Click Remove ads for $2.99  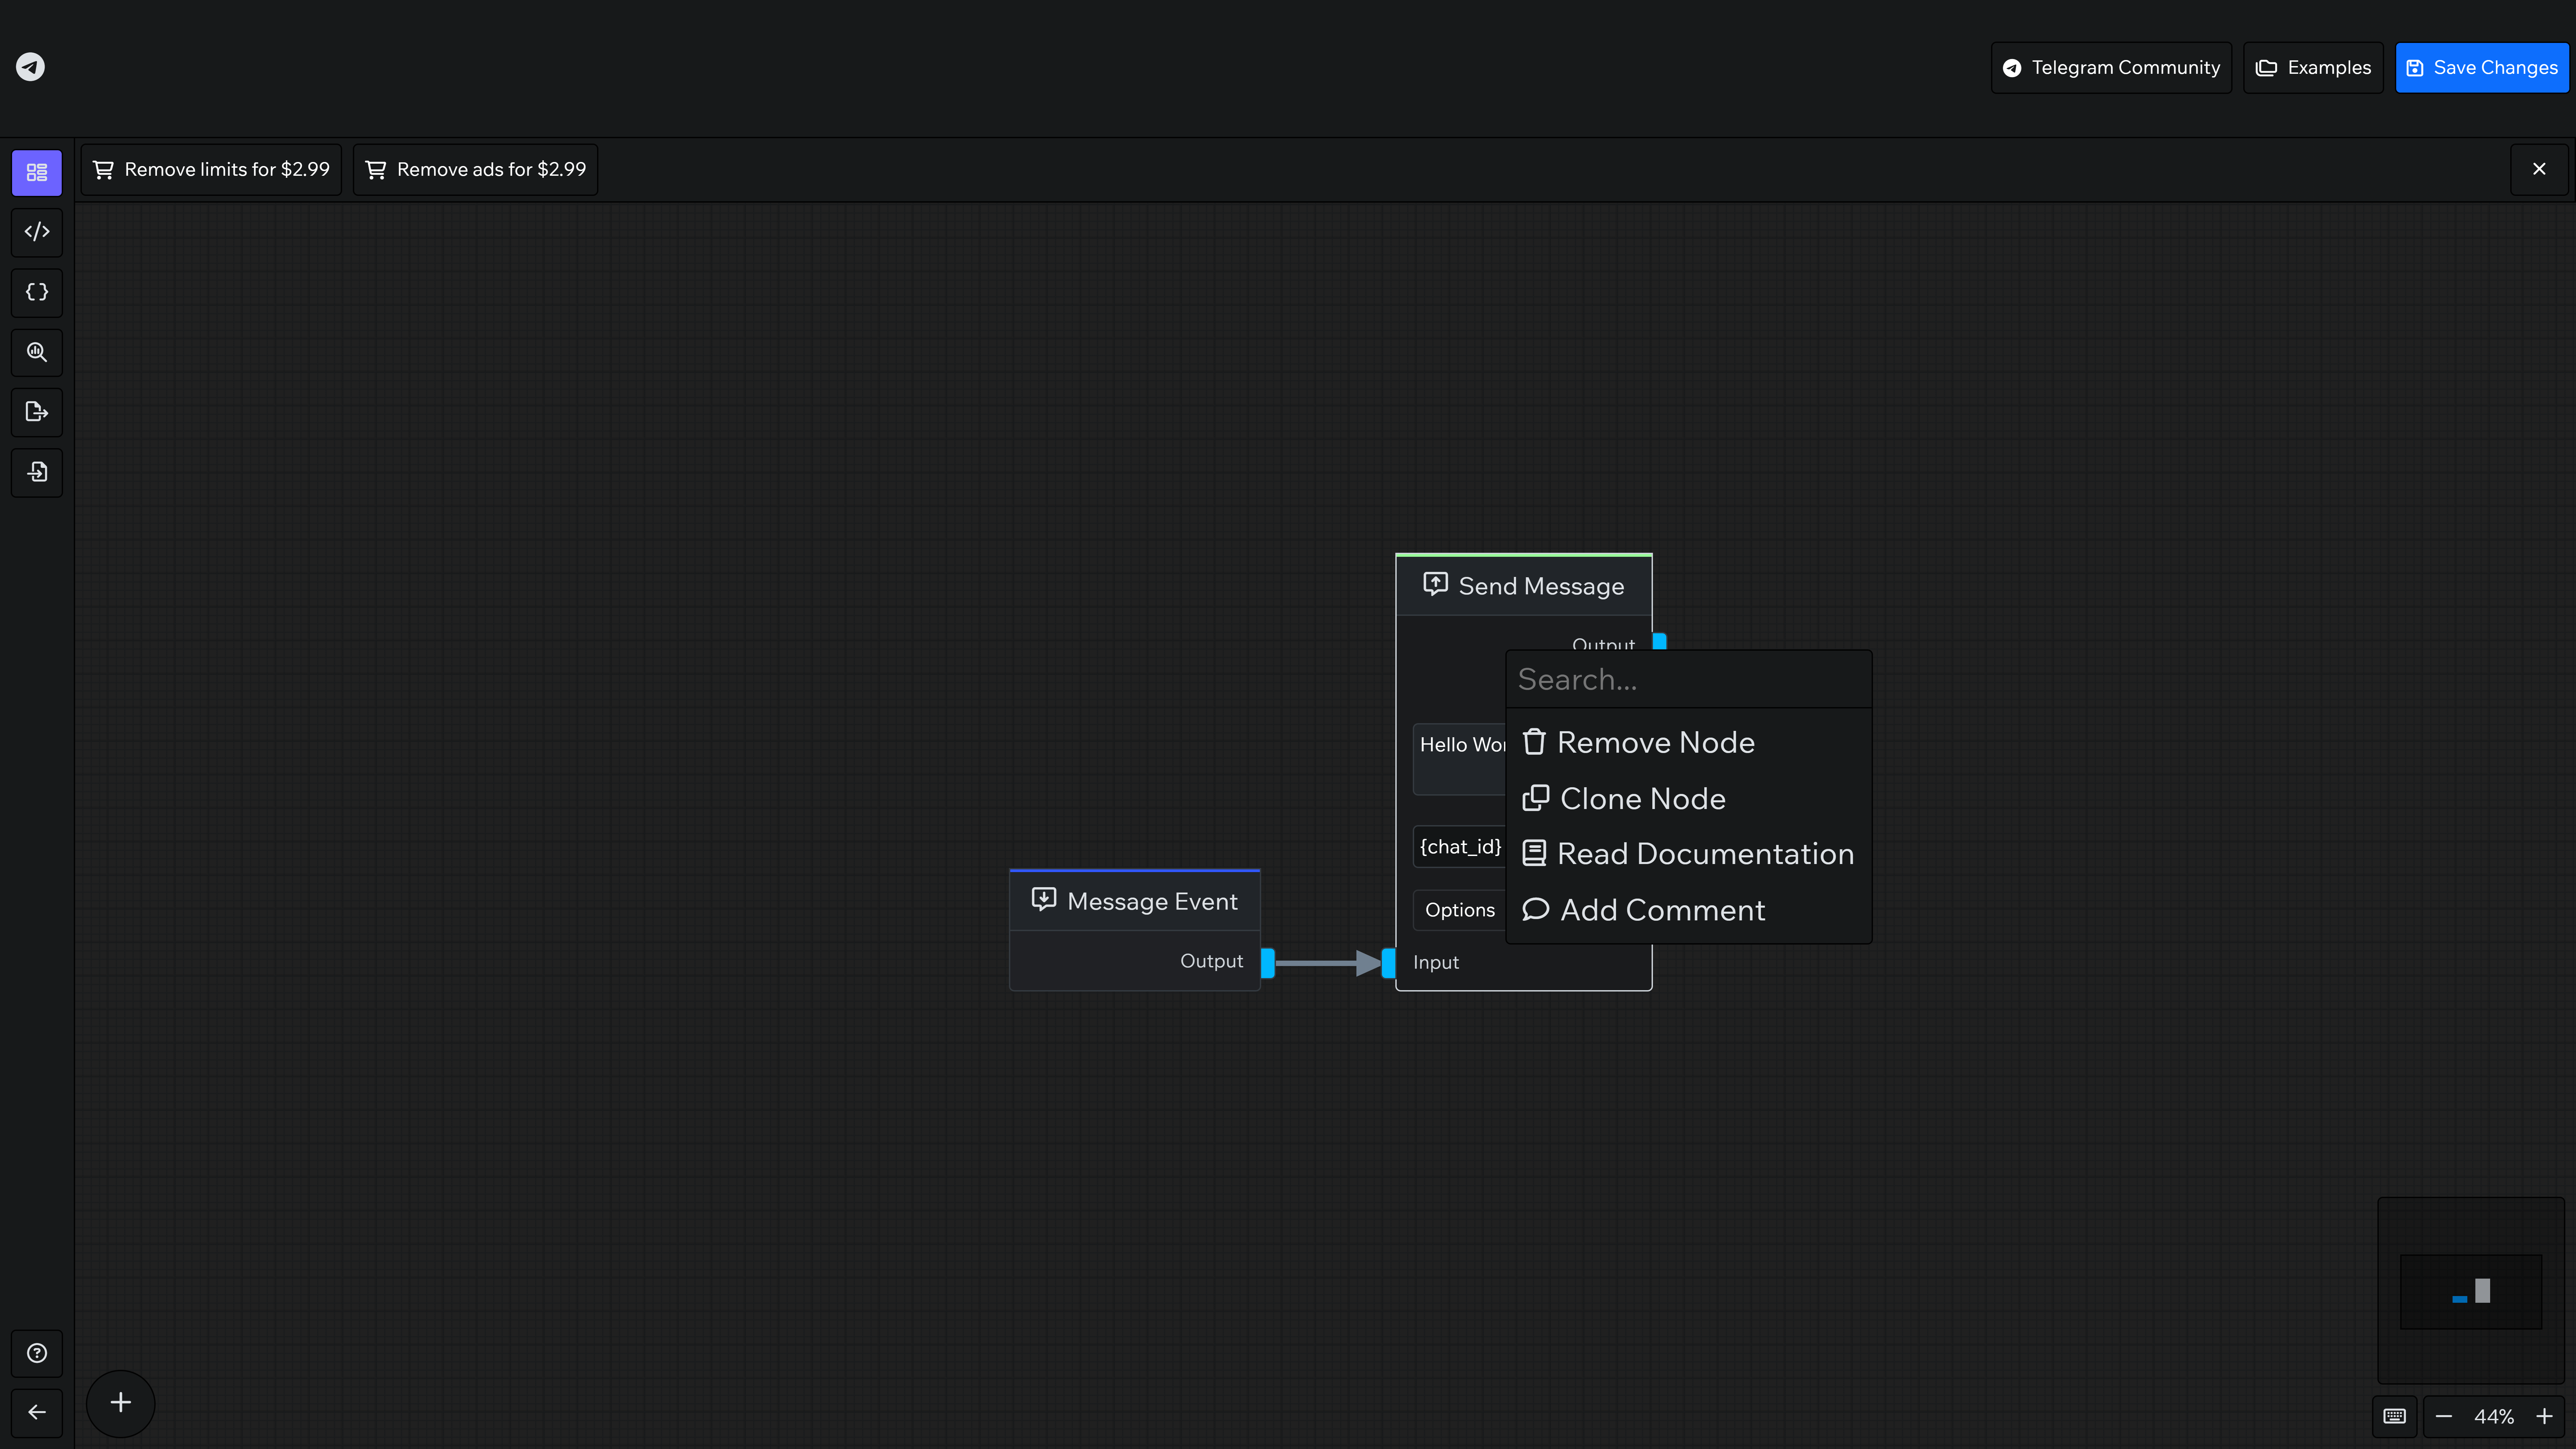(x=475, y=169)
